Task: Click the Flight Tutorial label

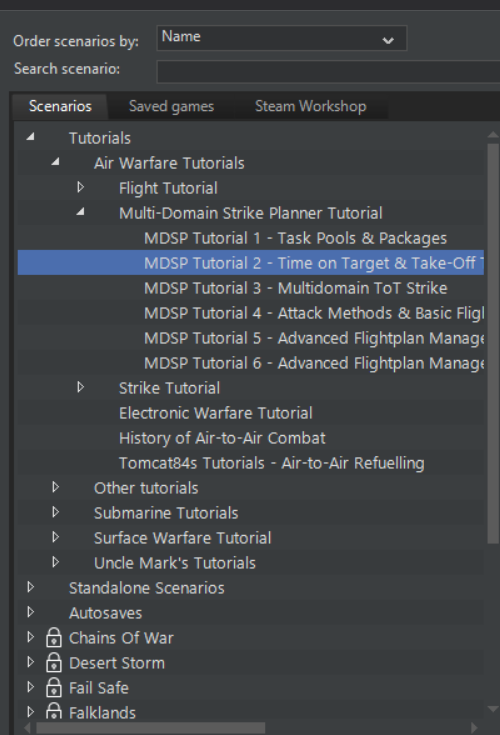Action: tap(168, 188)
